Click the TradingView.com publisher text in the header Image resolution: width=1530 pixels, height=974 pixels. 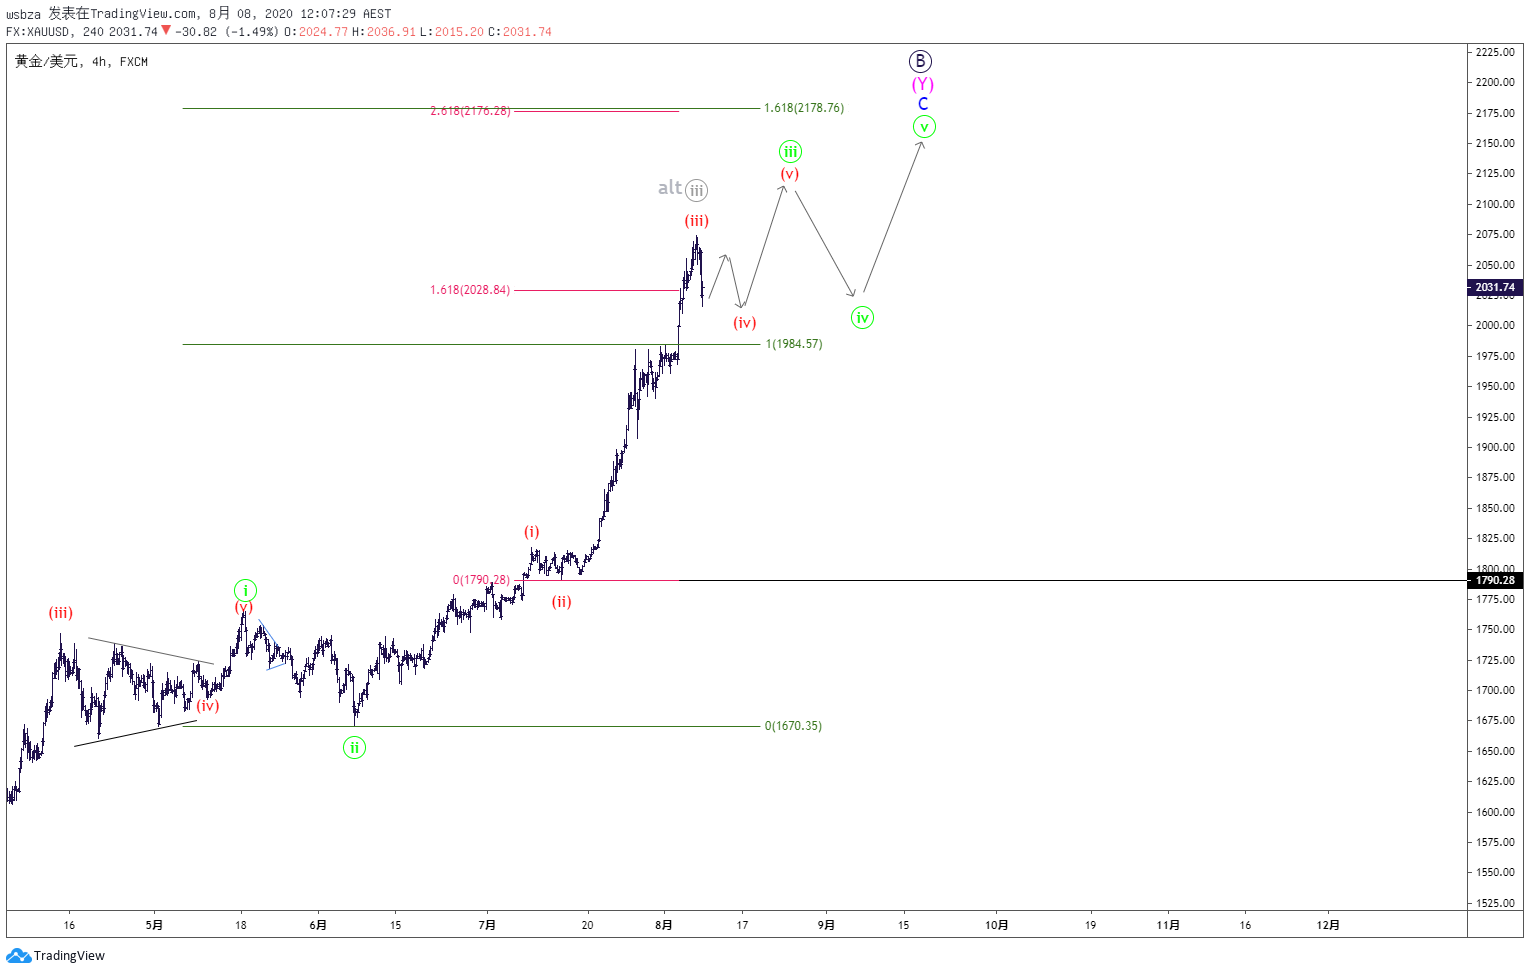(x=143, y=14)
